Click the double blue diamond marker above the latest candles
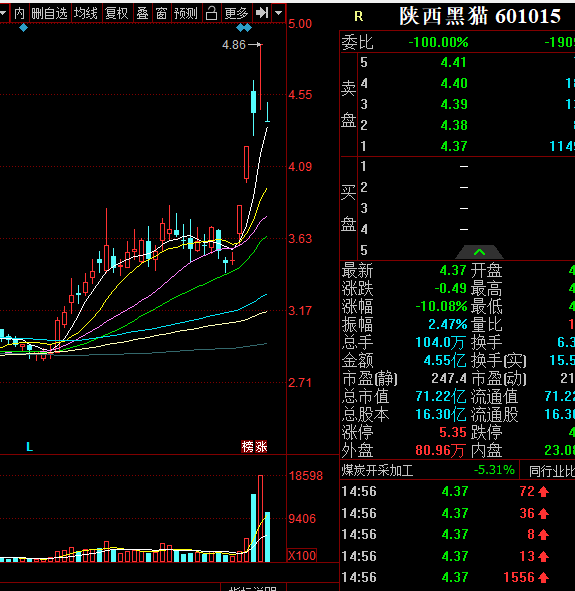Viewport: 575px width, 591px height. point(244,28)
